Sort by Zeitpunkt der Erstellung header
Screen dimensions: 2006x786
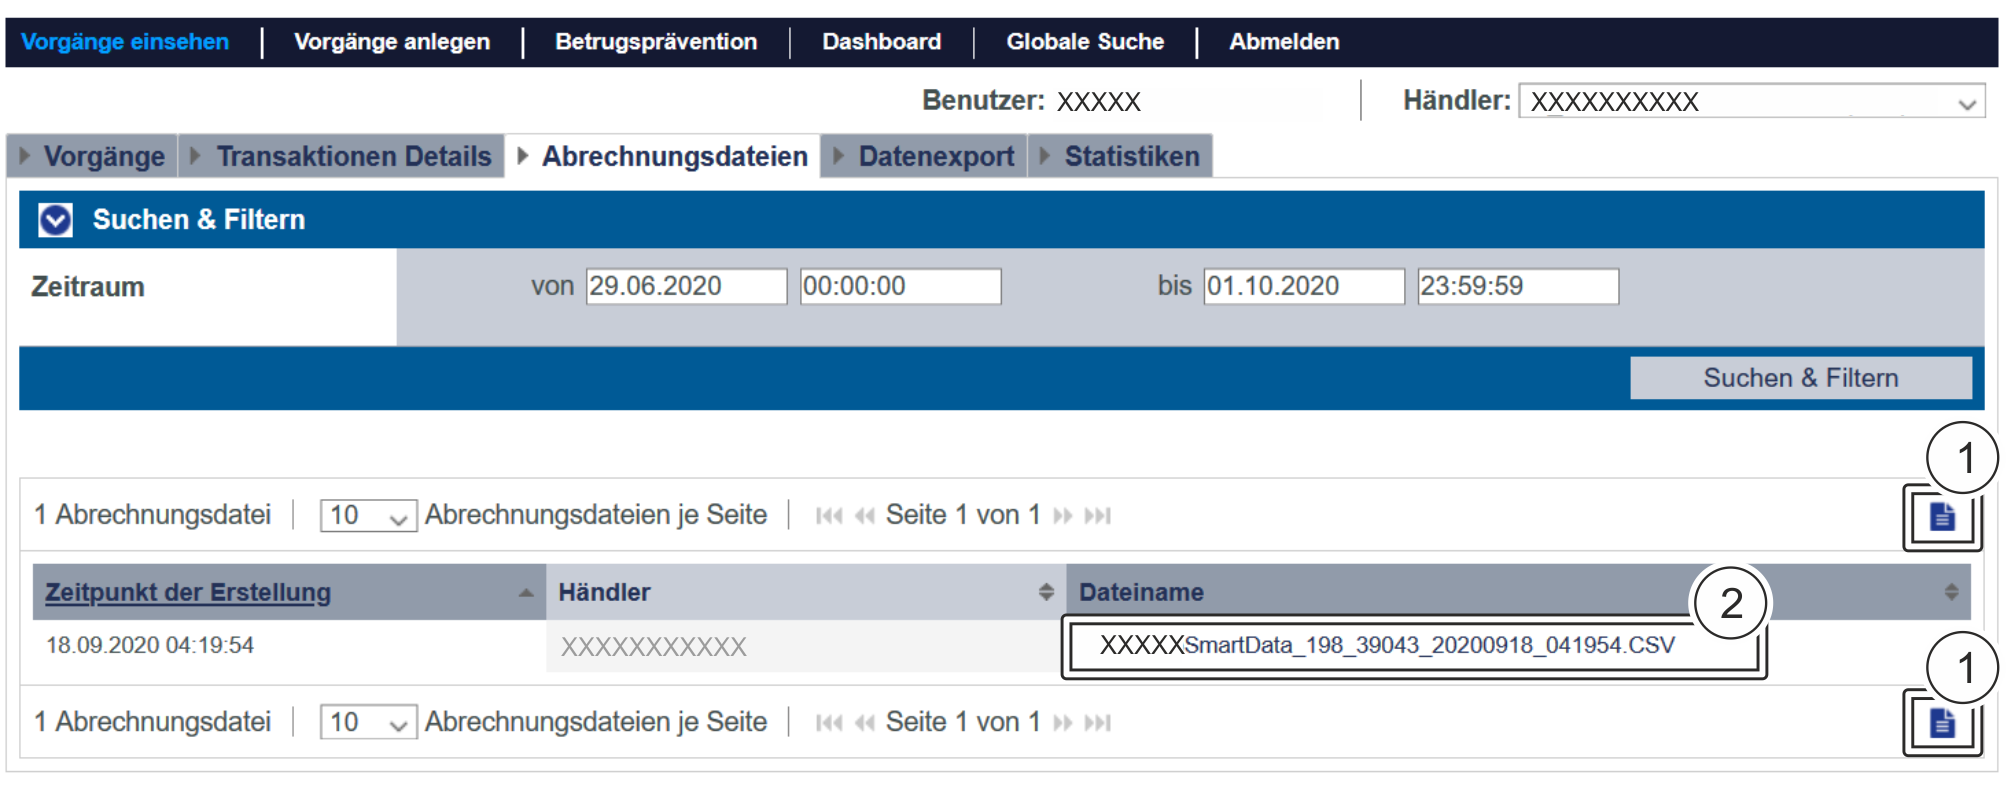pyautogui.click(x=188, y=592)
